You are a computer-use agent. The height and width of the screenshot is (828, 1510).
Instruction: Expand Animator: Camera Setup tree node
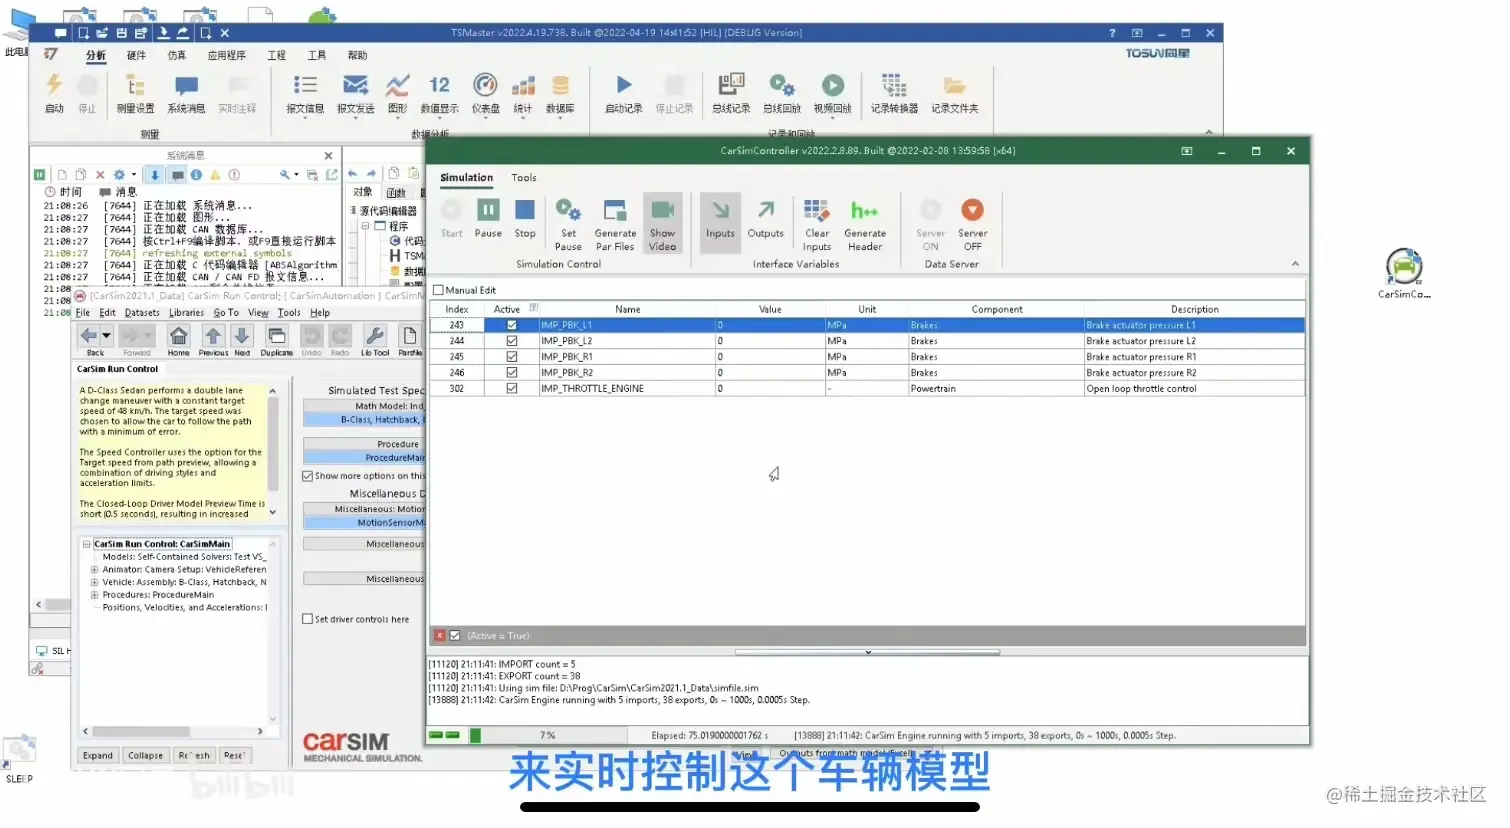94,570
